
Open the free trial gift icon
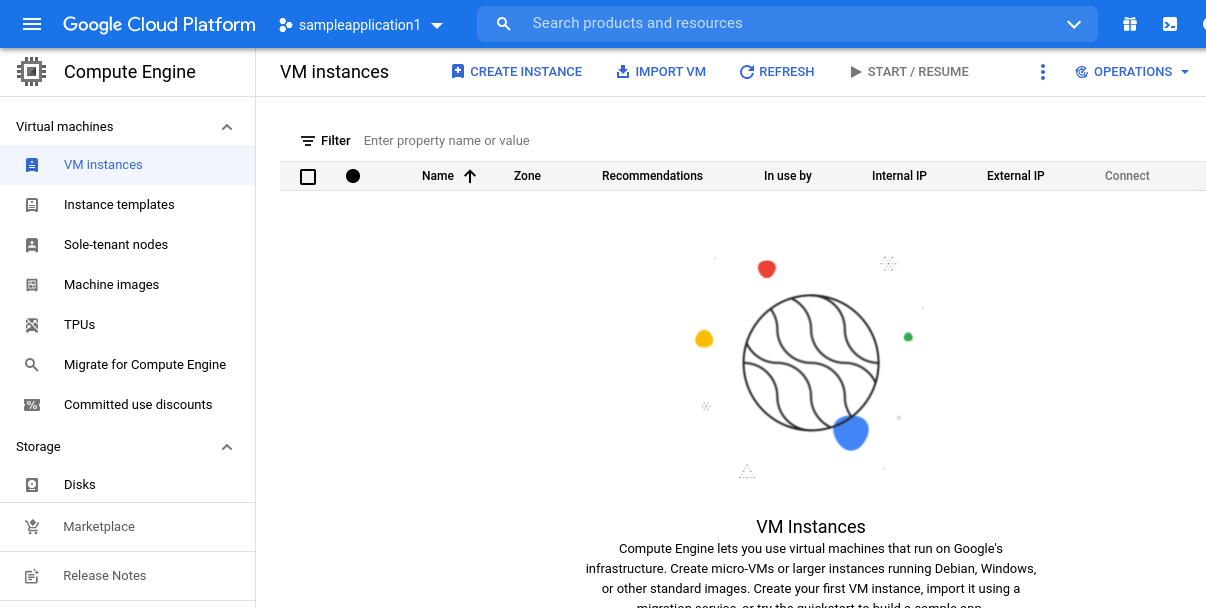coord(1130,24)
